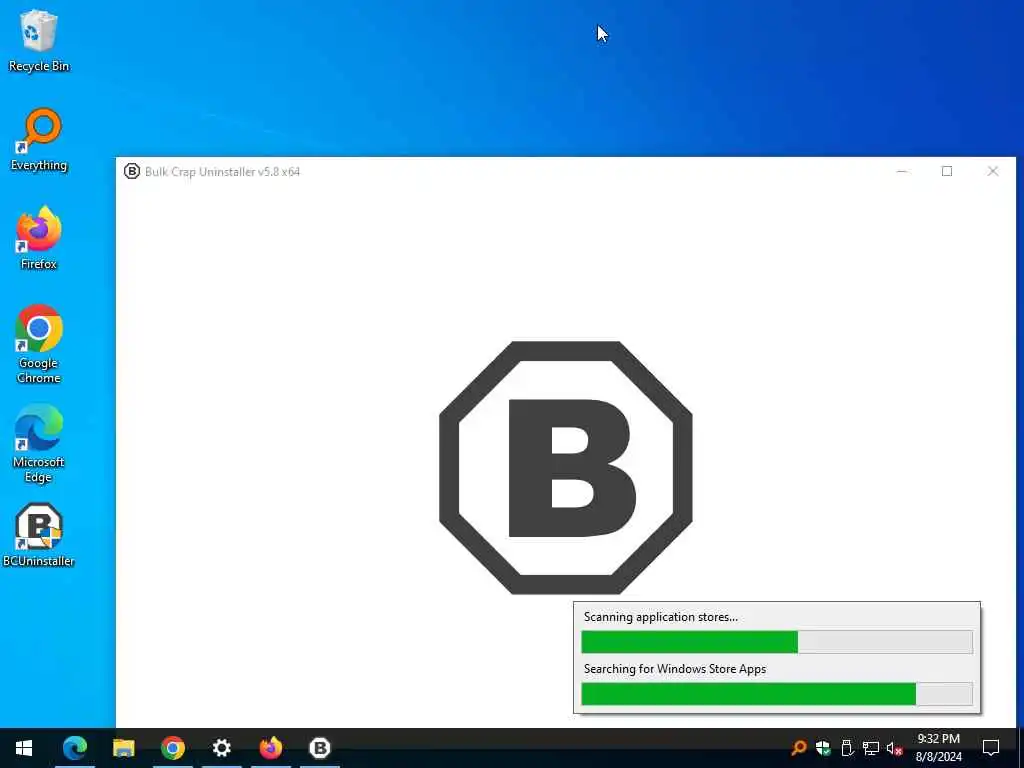Screen dimensions: 1024x768
Task: Close the Bulk Crap Uninstaller window
Action: [x=993, y=171]
